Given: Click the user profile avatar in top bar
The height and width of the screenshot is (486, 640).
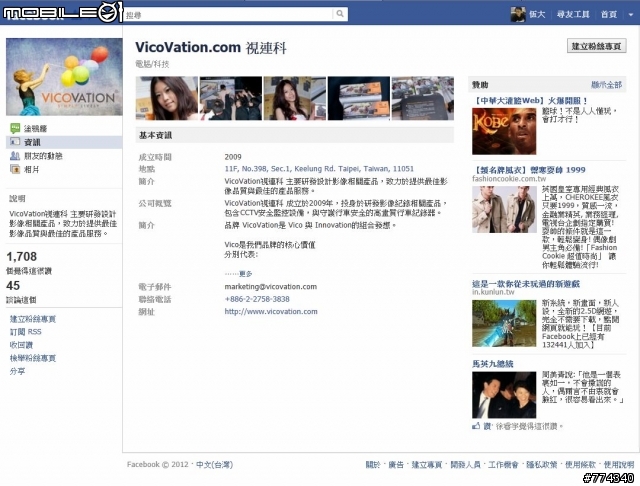Looking at the screenshot, I should tap(518, 14).
